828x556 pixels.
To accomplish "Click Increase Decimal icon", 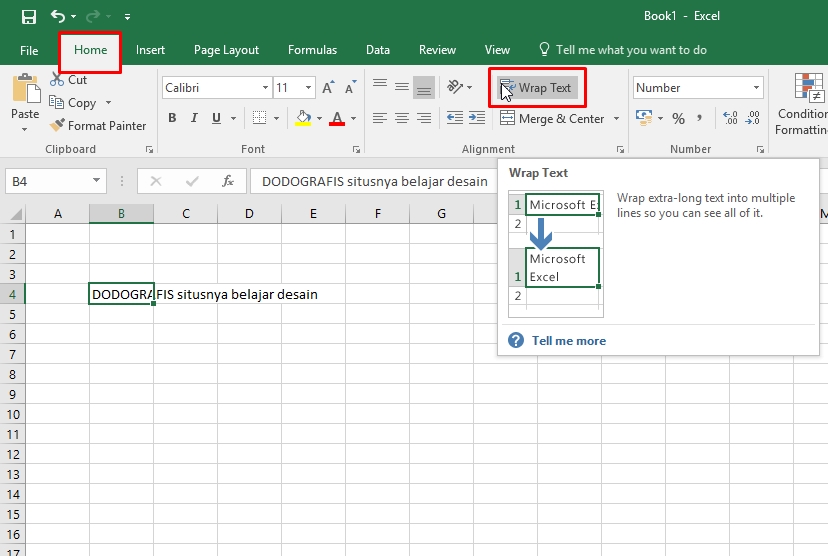I will point(730,118).
